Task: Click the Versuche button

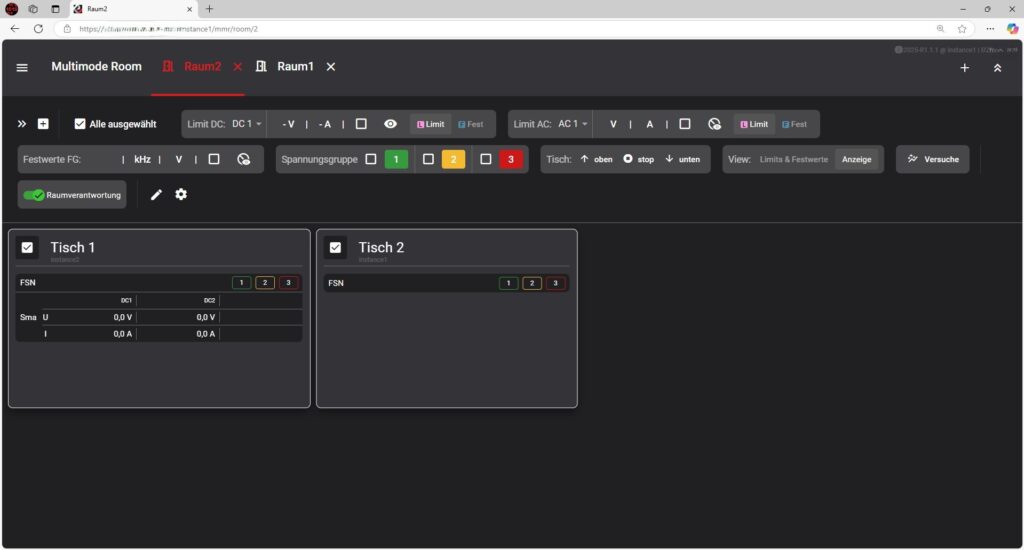Action: coord(932,159)
